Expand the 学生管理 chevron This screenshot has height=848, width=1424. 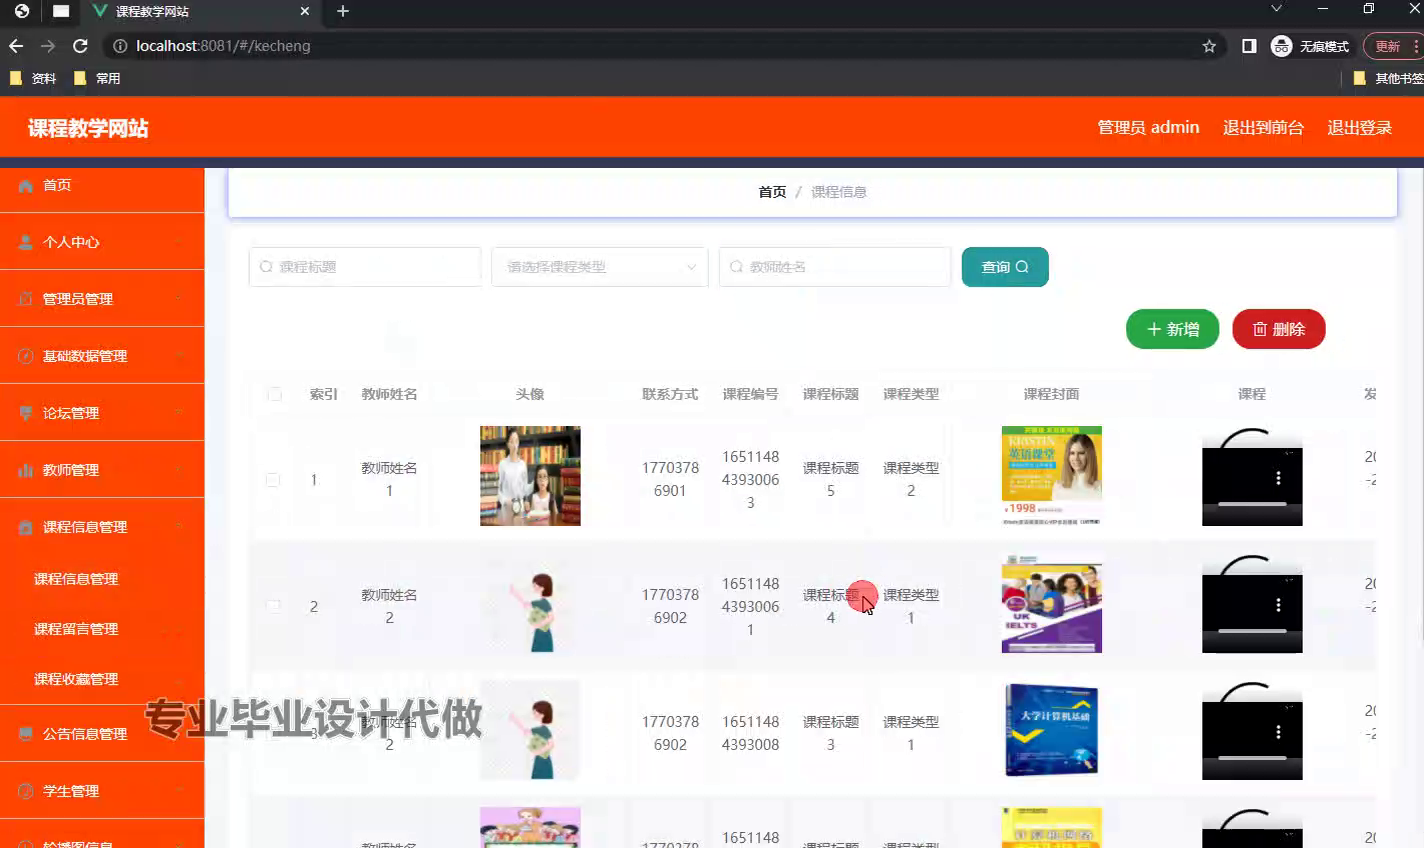click(179, 791)
